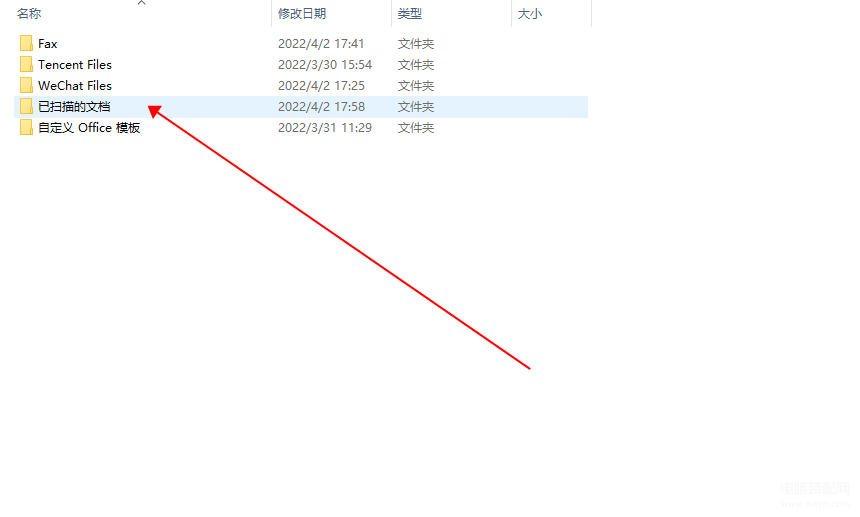Click the 已扫描的文档 folder name
This screenshot has width=860, height=517.
[x=74, y=106]
